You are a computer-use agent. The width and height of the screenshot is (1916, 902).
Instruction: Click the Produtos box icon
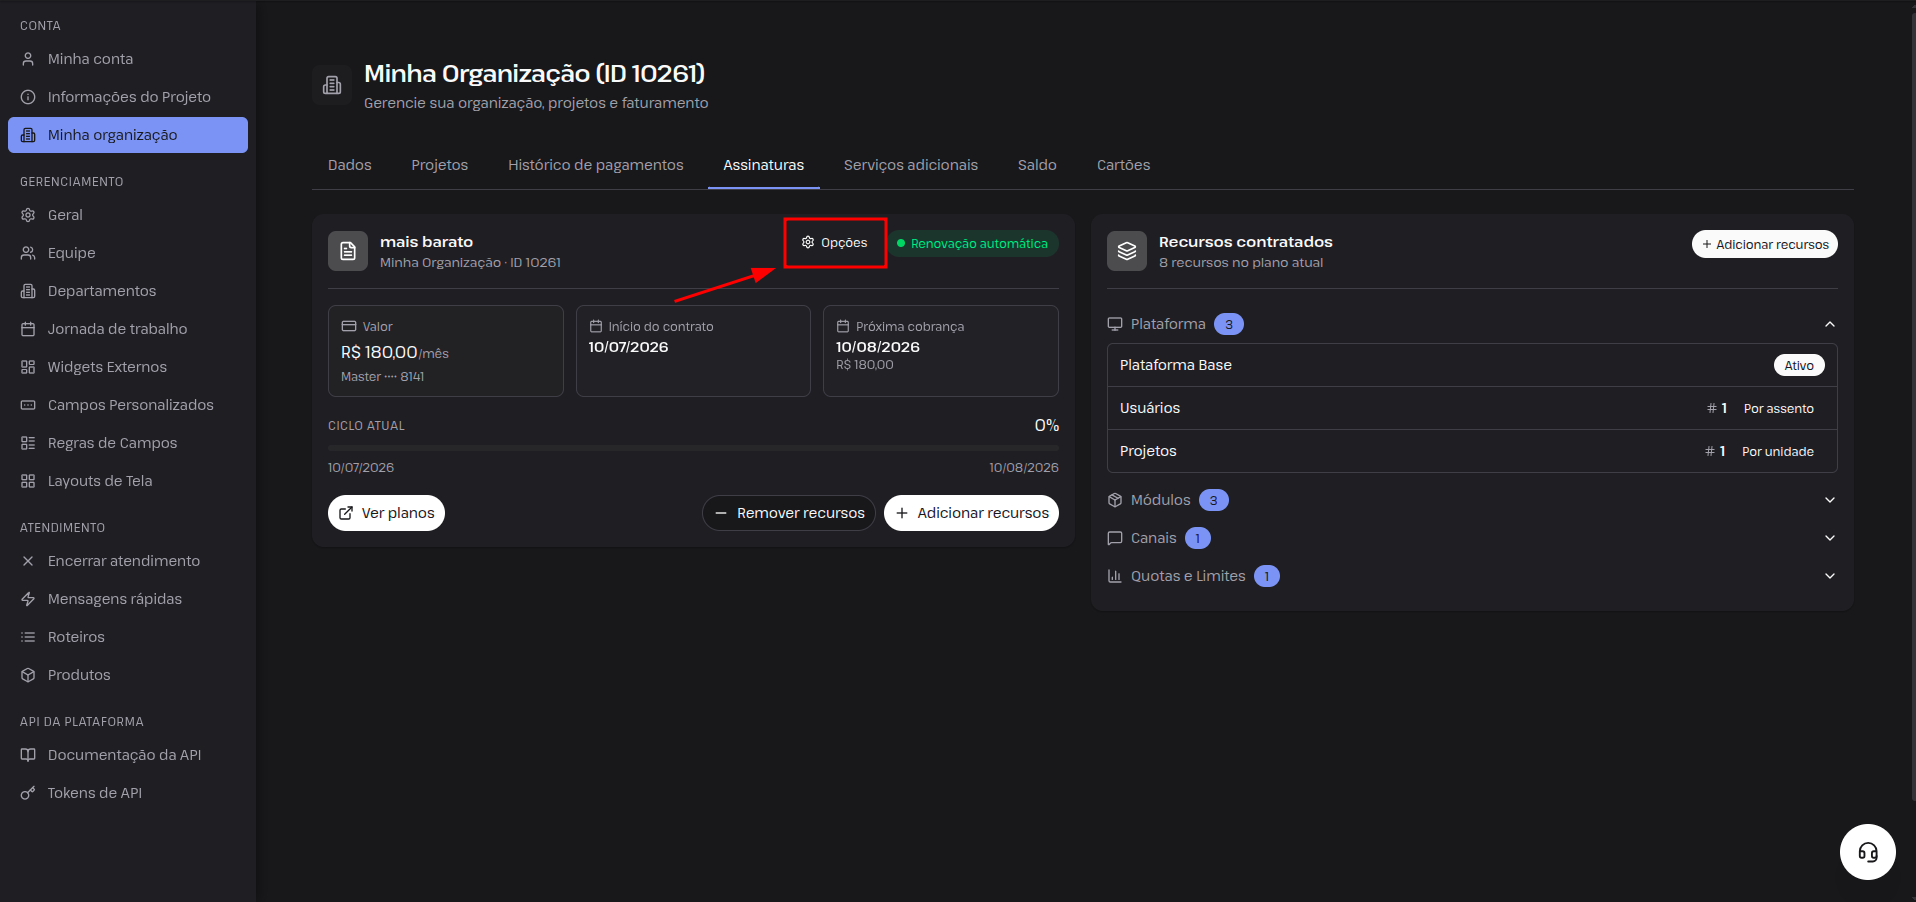(x=28, y=675)
